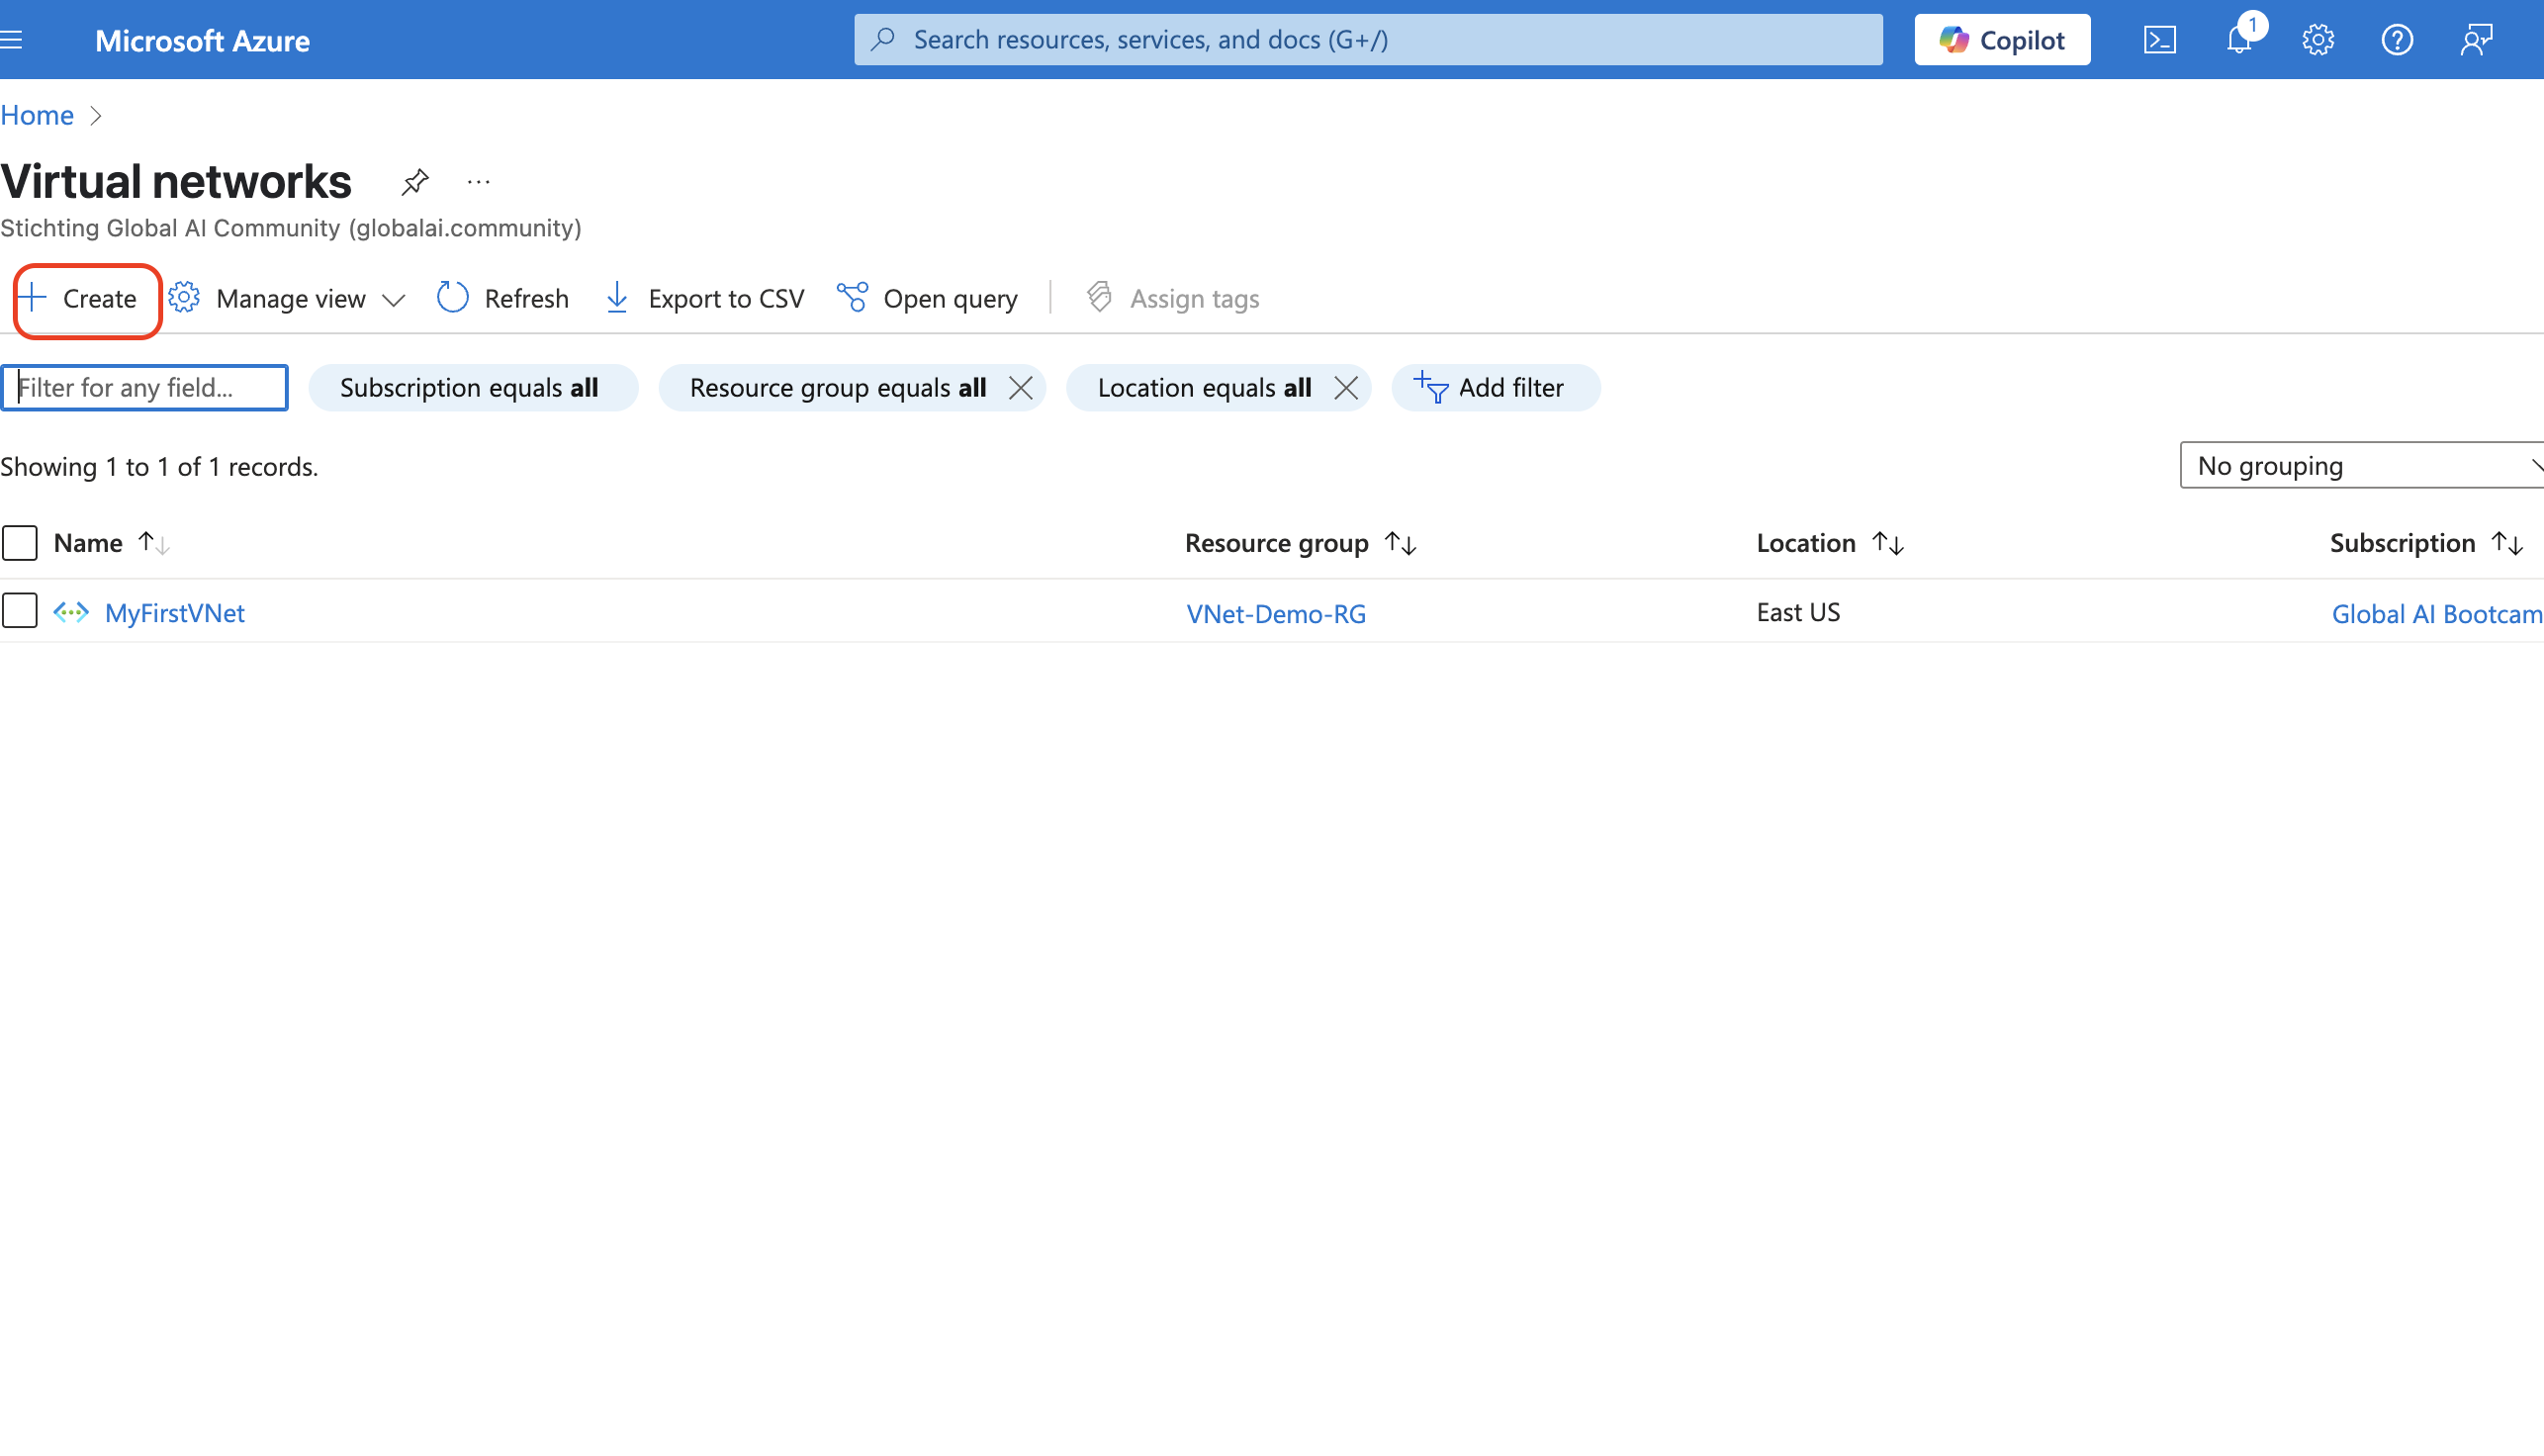This screenshot has width=2544, height=1456.
Task: Open query in Resource Graph
Action: click(x=927, y=298)
